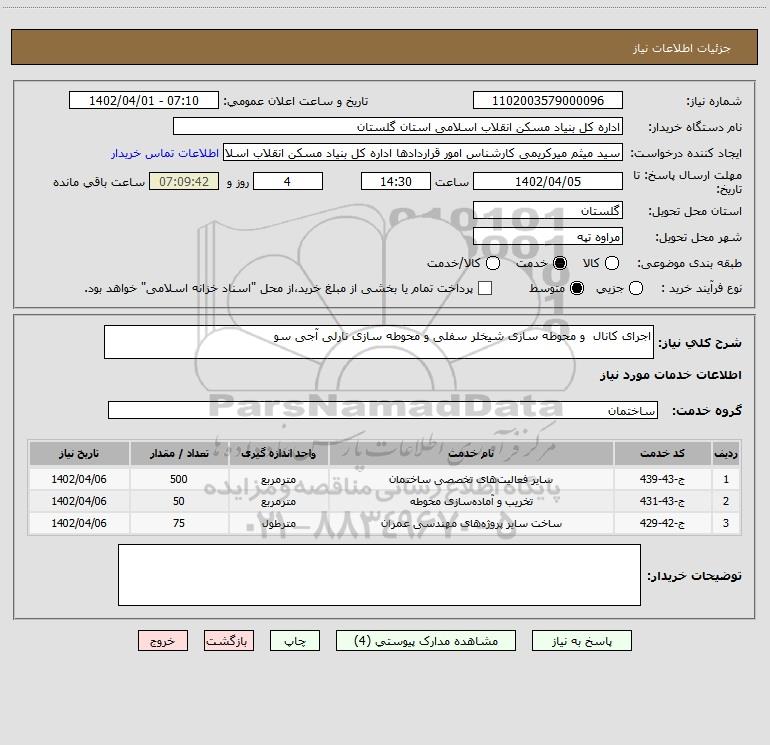The width and height of the screenshot is (770, 745).
Task: Click the تعداد / مقدار column header
Action: [179, 453]
